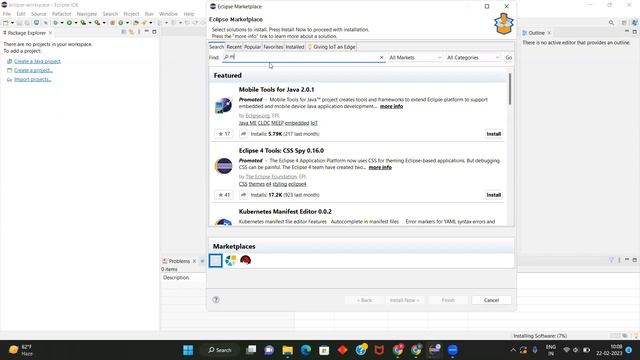Switch to the Recent tab
Viewport: 640px width, 360px height.
click(x=234, y=47)
